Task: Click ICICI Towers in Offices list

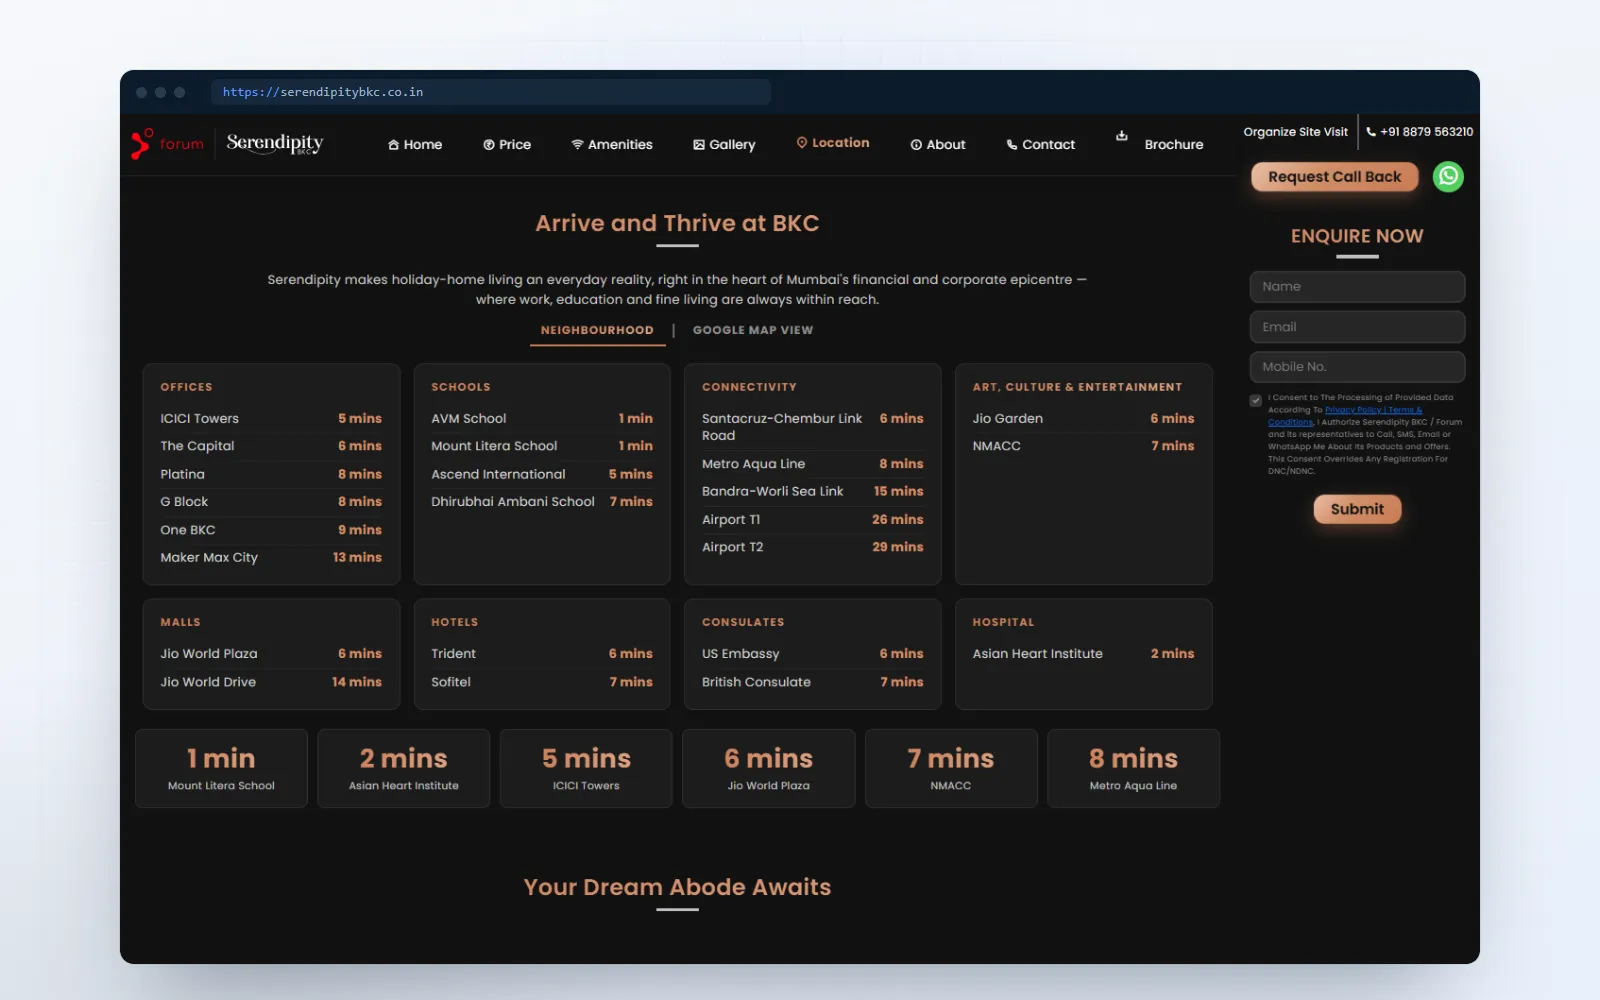Action: pyautogui.click(x=271, y=419)
